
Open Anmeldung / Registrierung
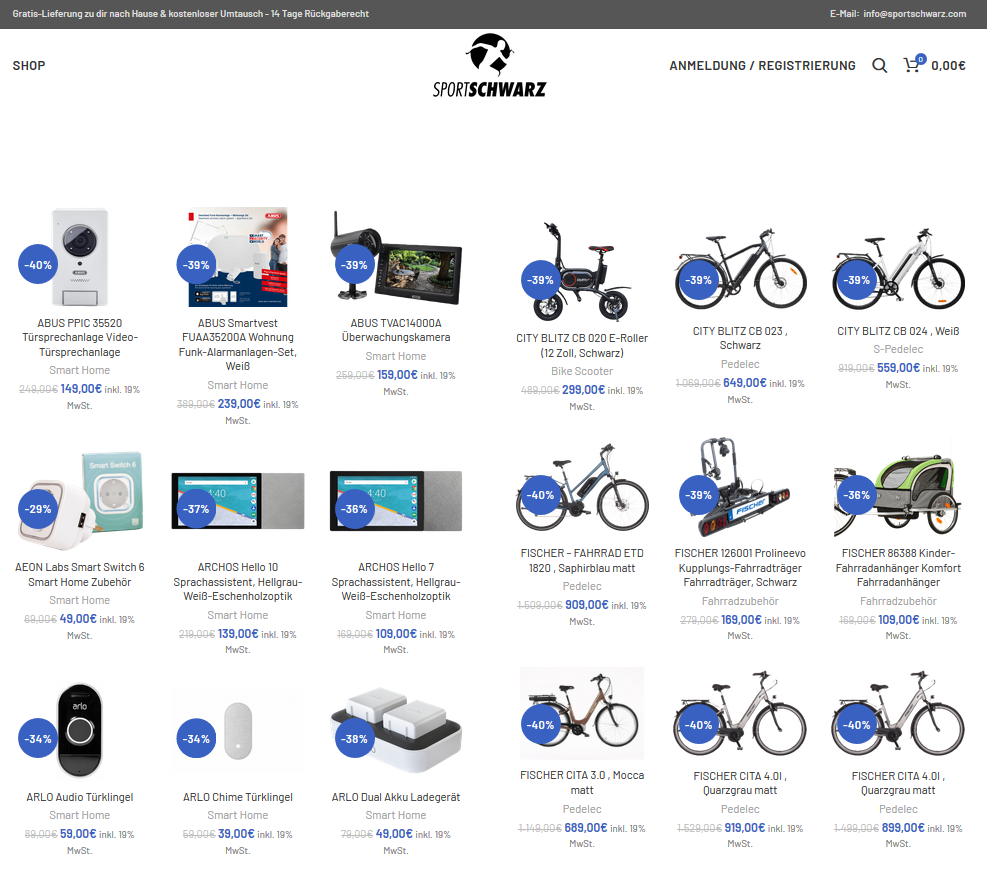762,65
